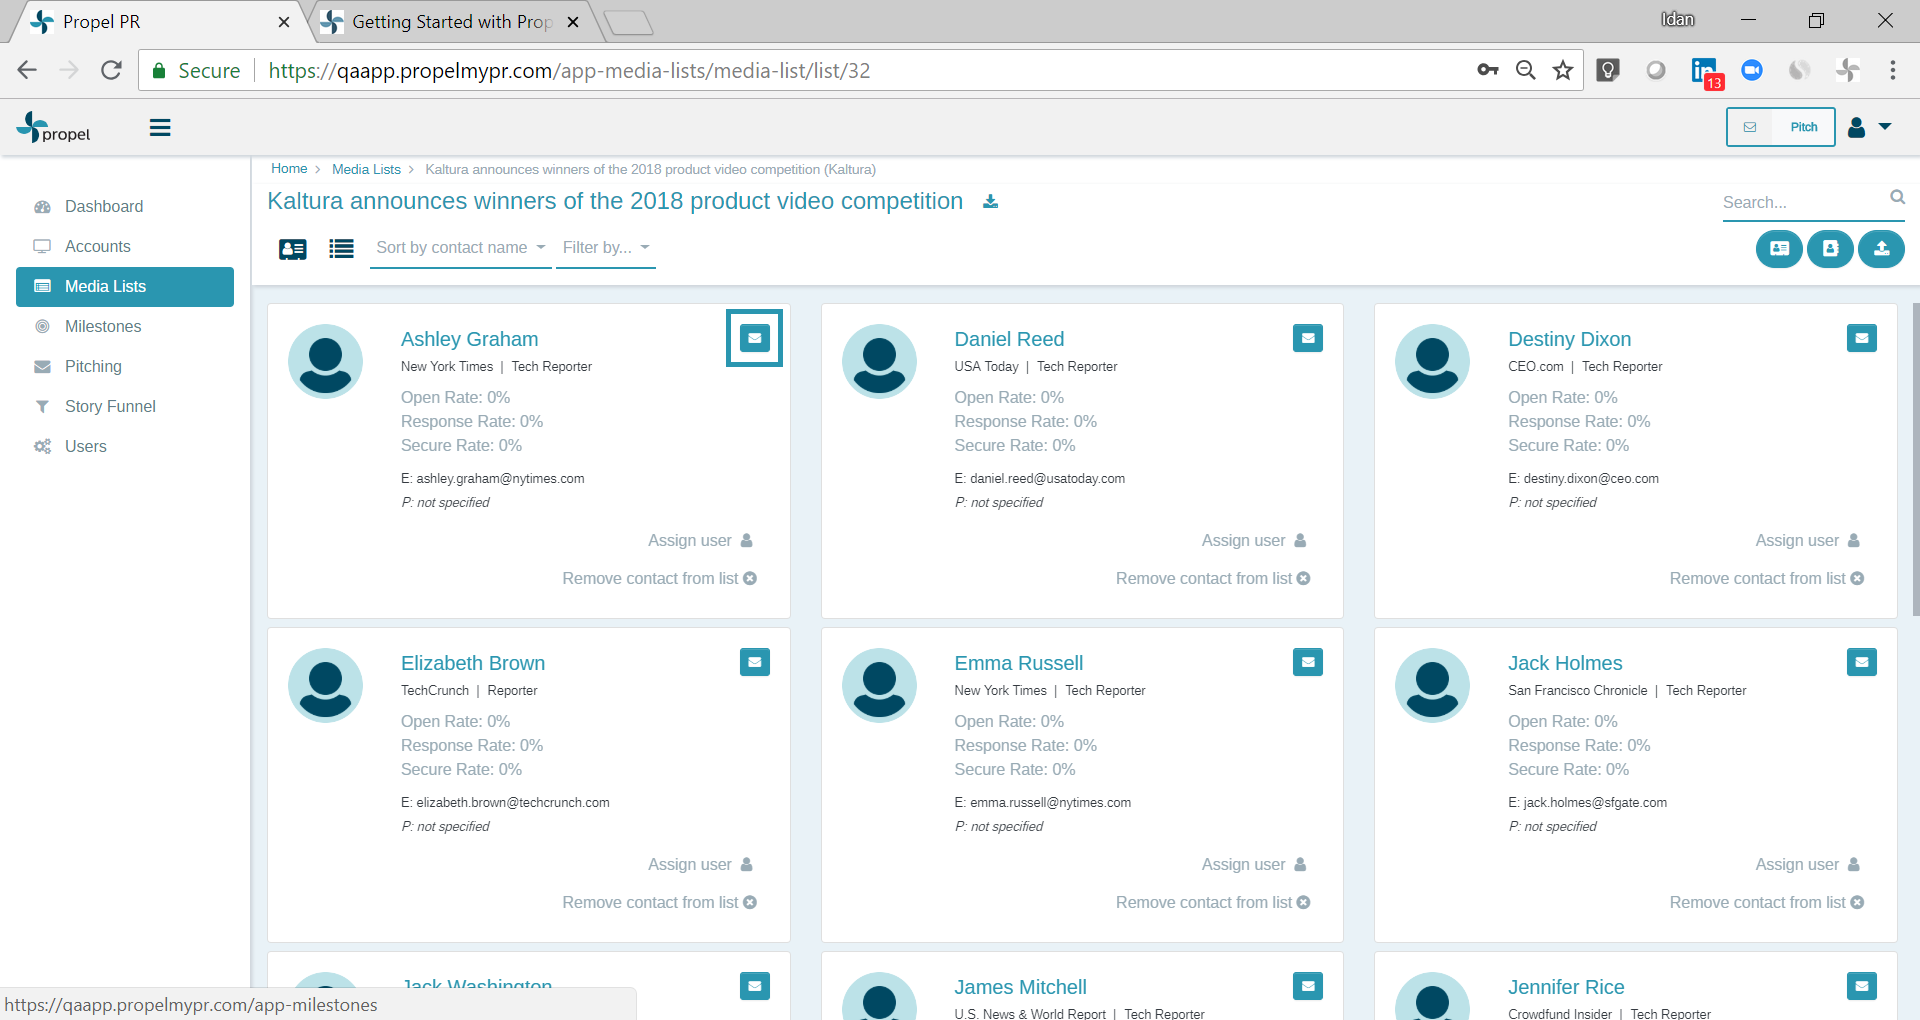
Task: Click Daniel Reed's profile avatar
Action: [x=879, y=361]
